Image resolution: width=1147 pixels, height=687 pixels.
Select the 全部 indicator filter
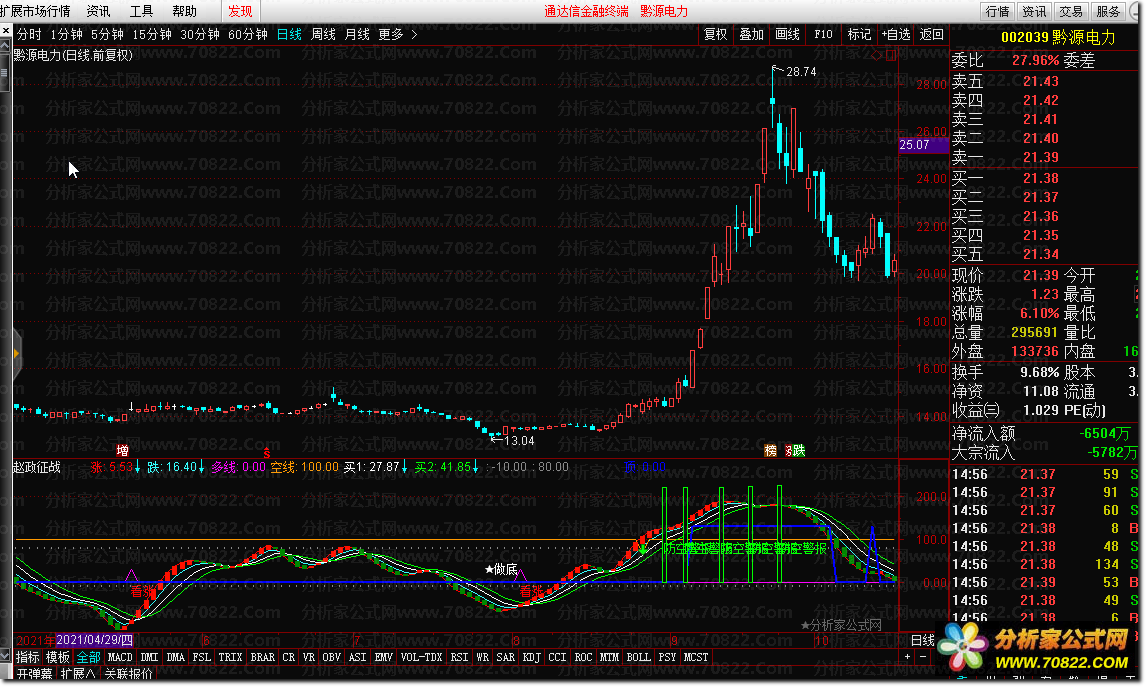click(x=88, y=657)
